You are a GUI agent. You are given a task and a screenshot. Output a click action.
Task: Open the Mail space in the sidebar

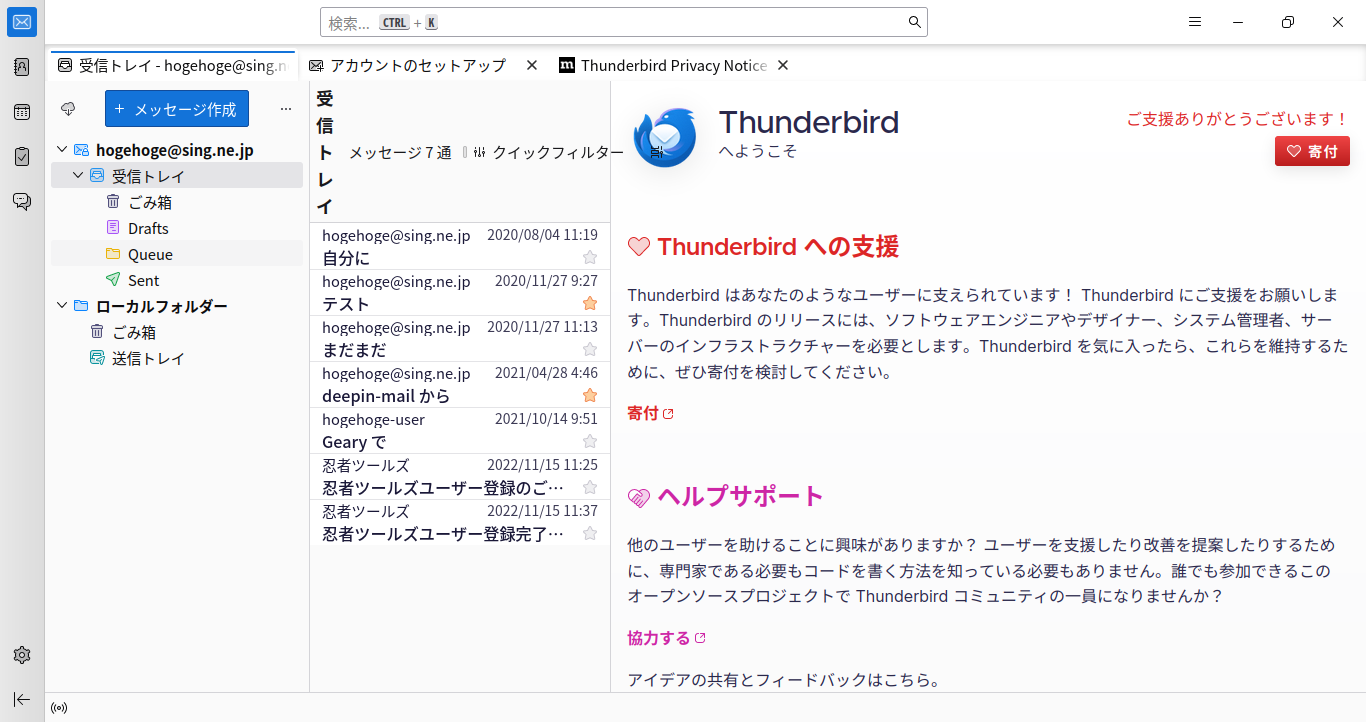coord(22,22)
